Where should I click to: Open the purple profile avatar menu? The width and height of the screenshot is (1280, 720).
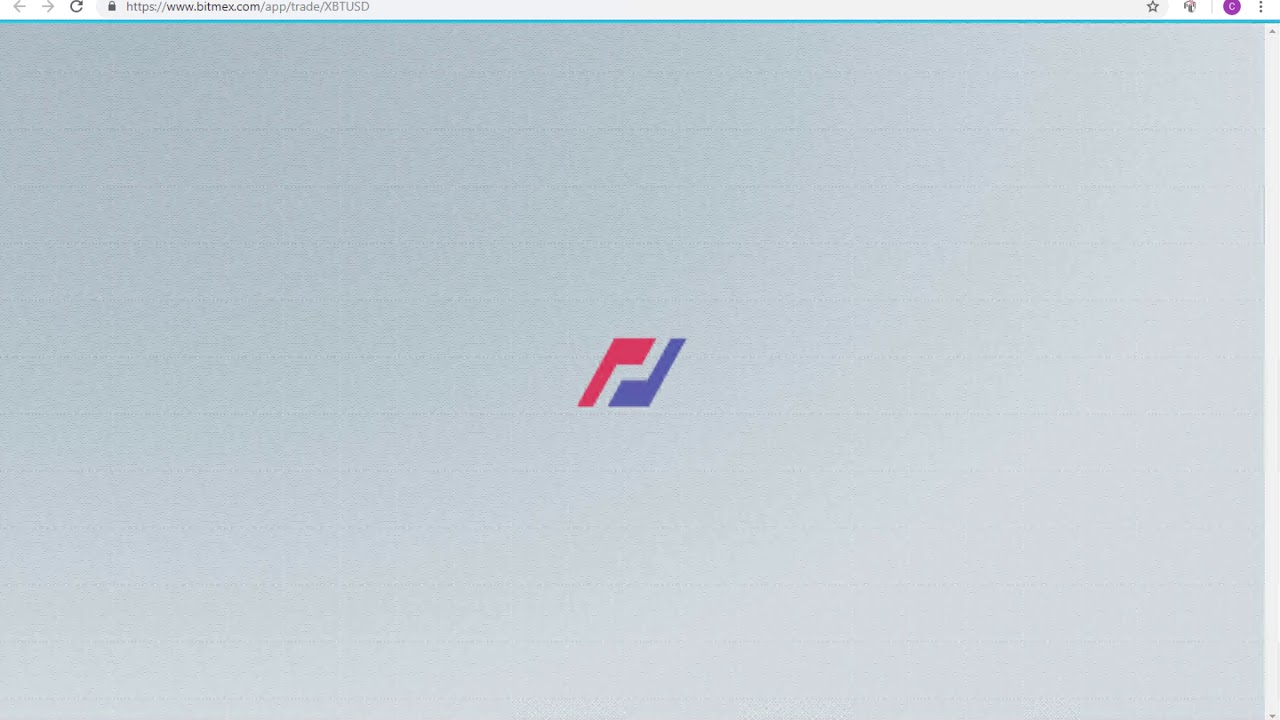pyautogui.click(x=1232, y=7)
